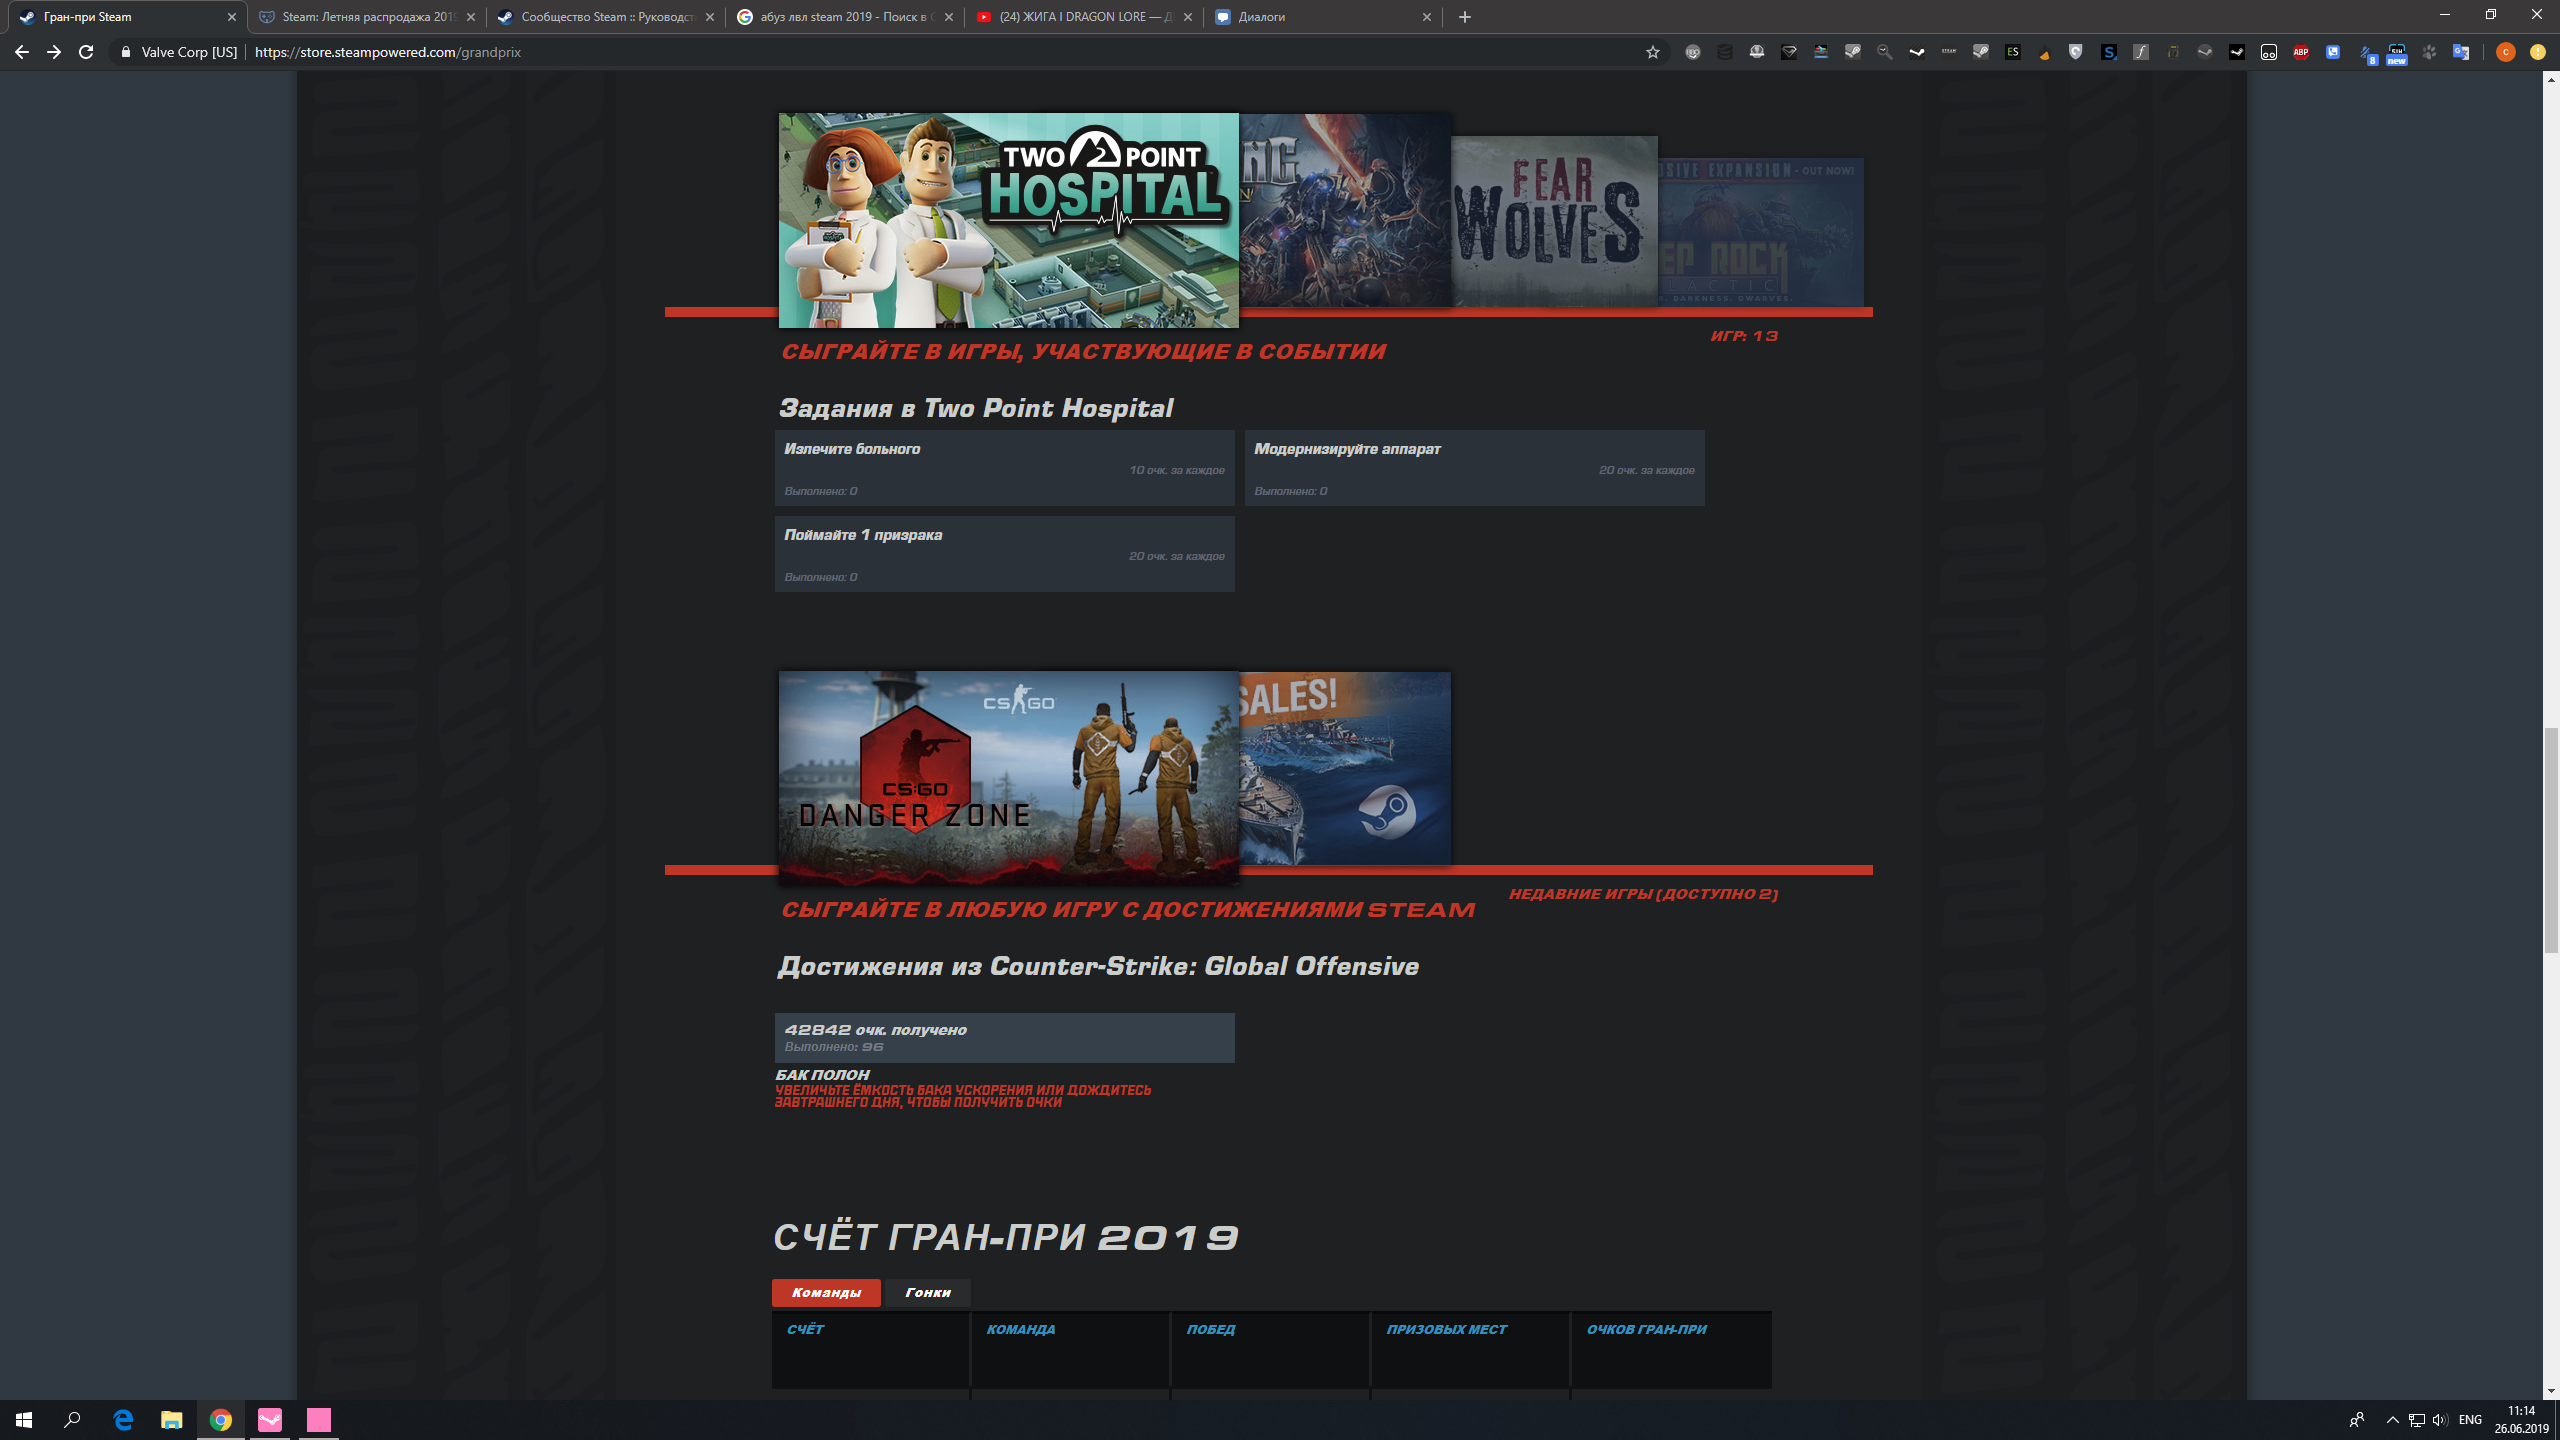Select the Deep Rock Galactic game thumbnail
The height and width of the screenshot is (1440, 2560).
pos(1761,231)
